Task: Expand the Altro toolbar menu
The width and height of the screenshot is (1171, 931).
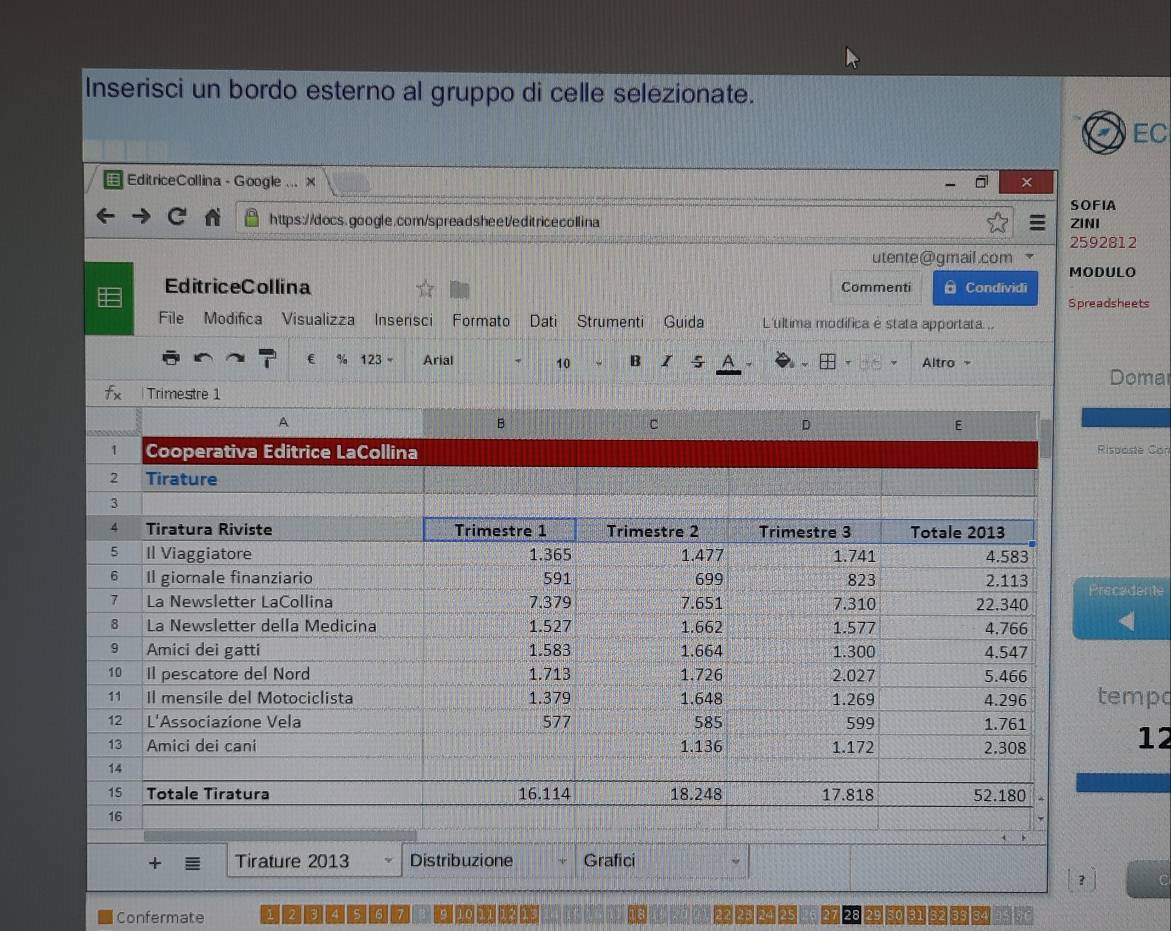Action: 945,362
